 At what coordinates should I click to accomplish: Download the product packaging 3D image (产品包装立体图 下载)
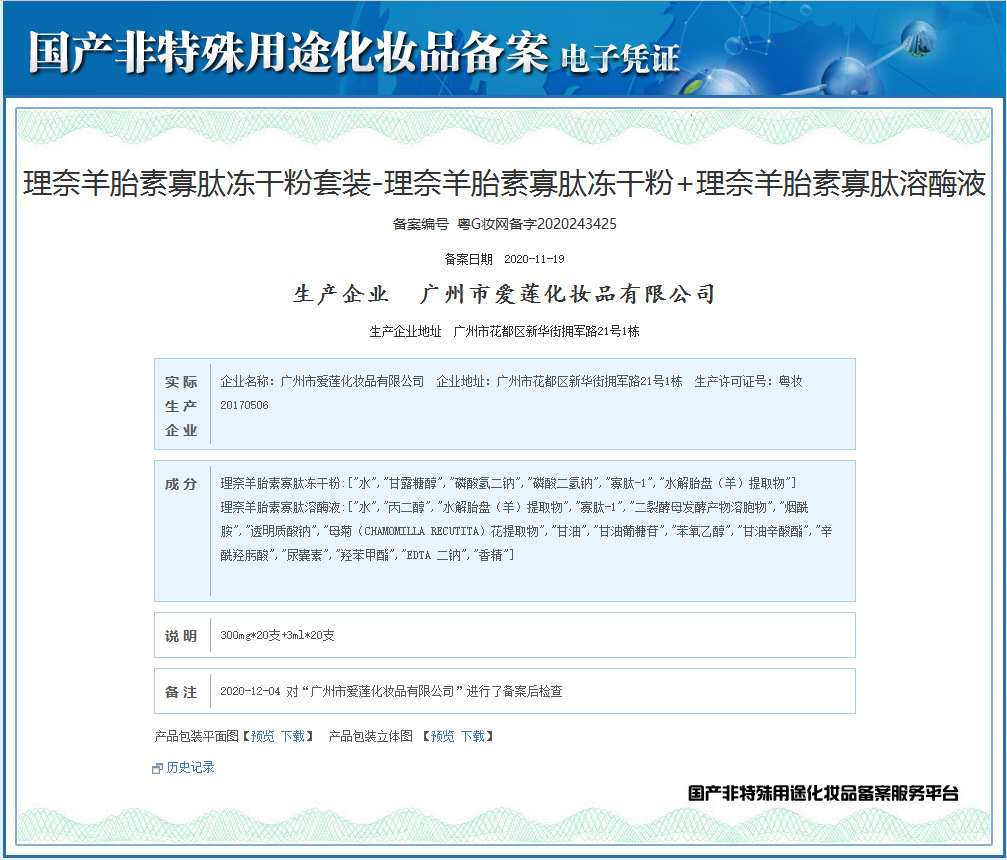pyautogui.click(x=472, y=736)
